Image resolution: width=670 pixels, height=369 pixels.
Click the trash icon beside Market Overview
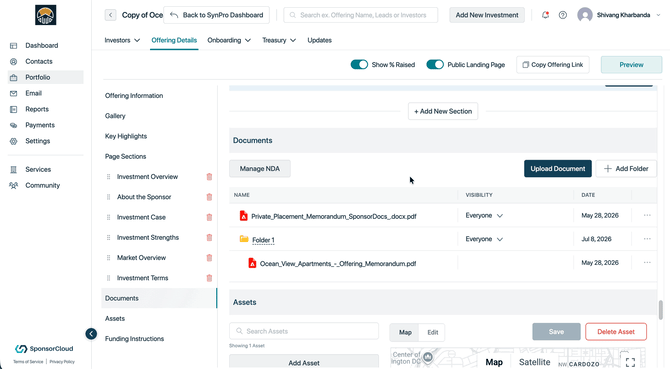[x=209, y=258]
